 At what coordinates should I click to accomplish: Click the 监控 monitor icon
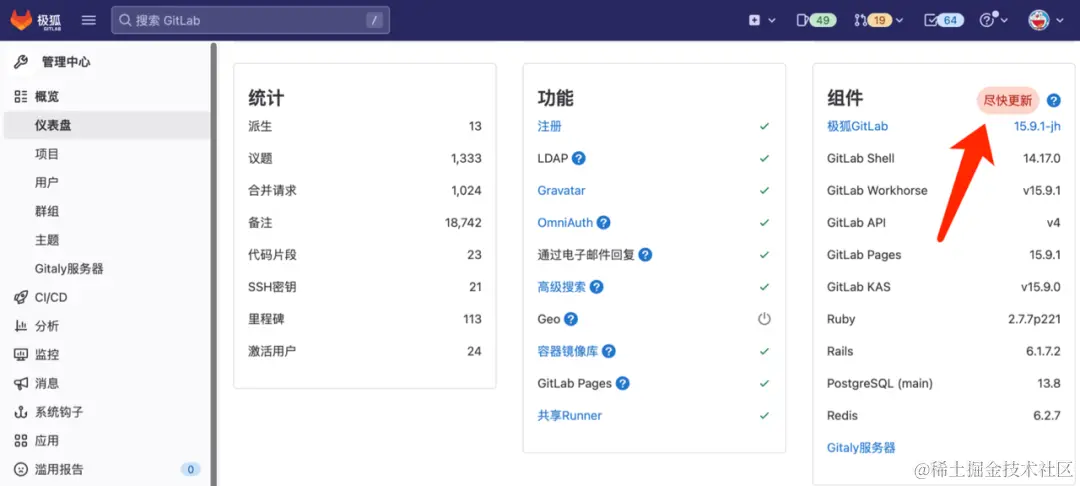pos(21,355)
